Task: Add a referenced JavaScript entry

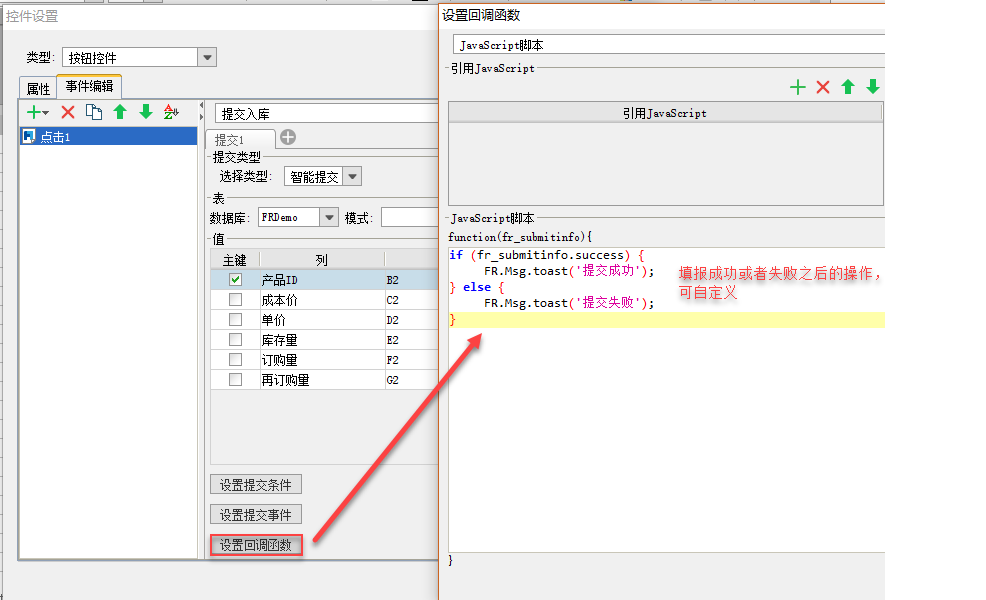Action: tap(797, 87)
